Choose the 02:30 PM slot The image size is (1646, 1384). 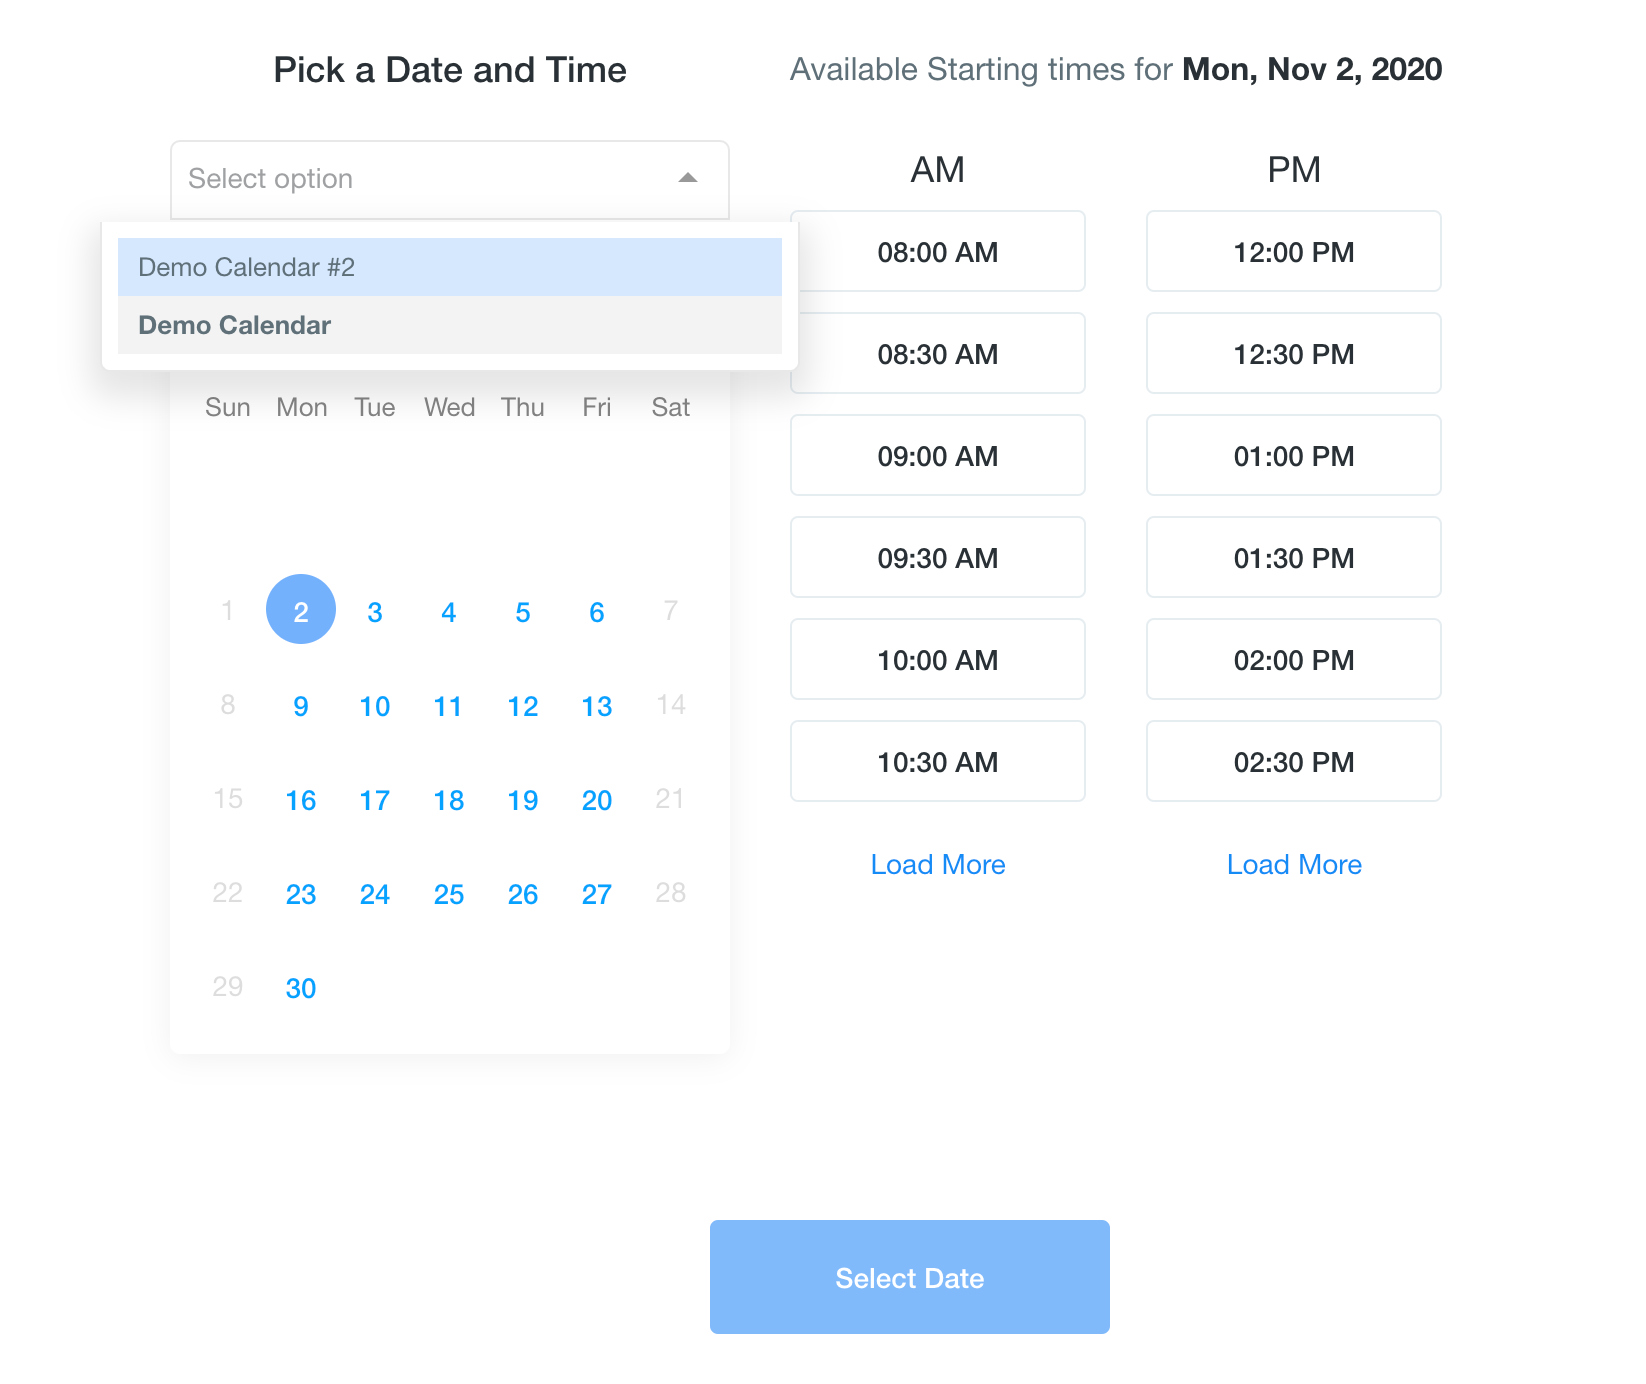click(1294, 761)
